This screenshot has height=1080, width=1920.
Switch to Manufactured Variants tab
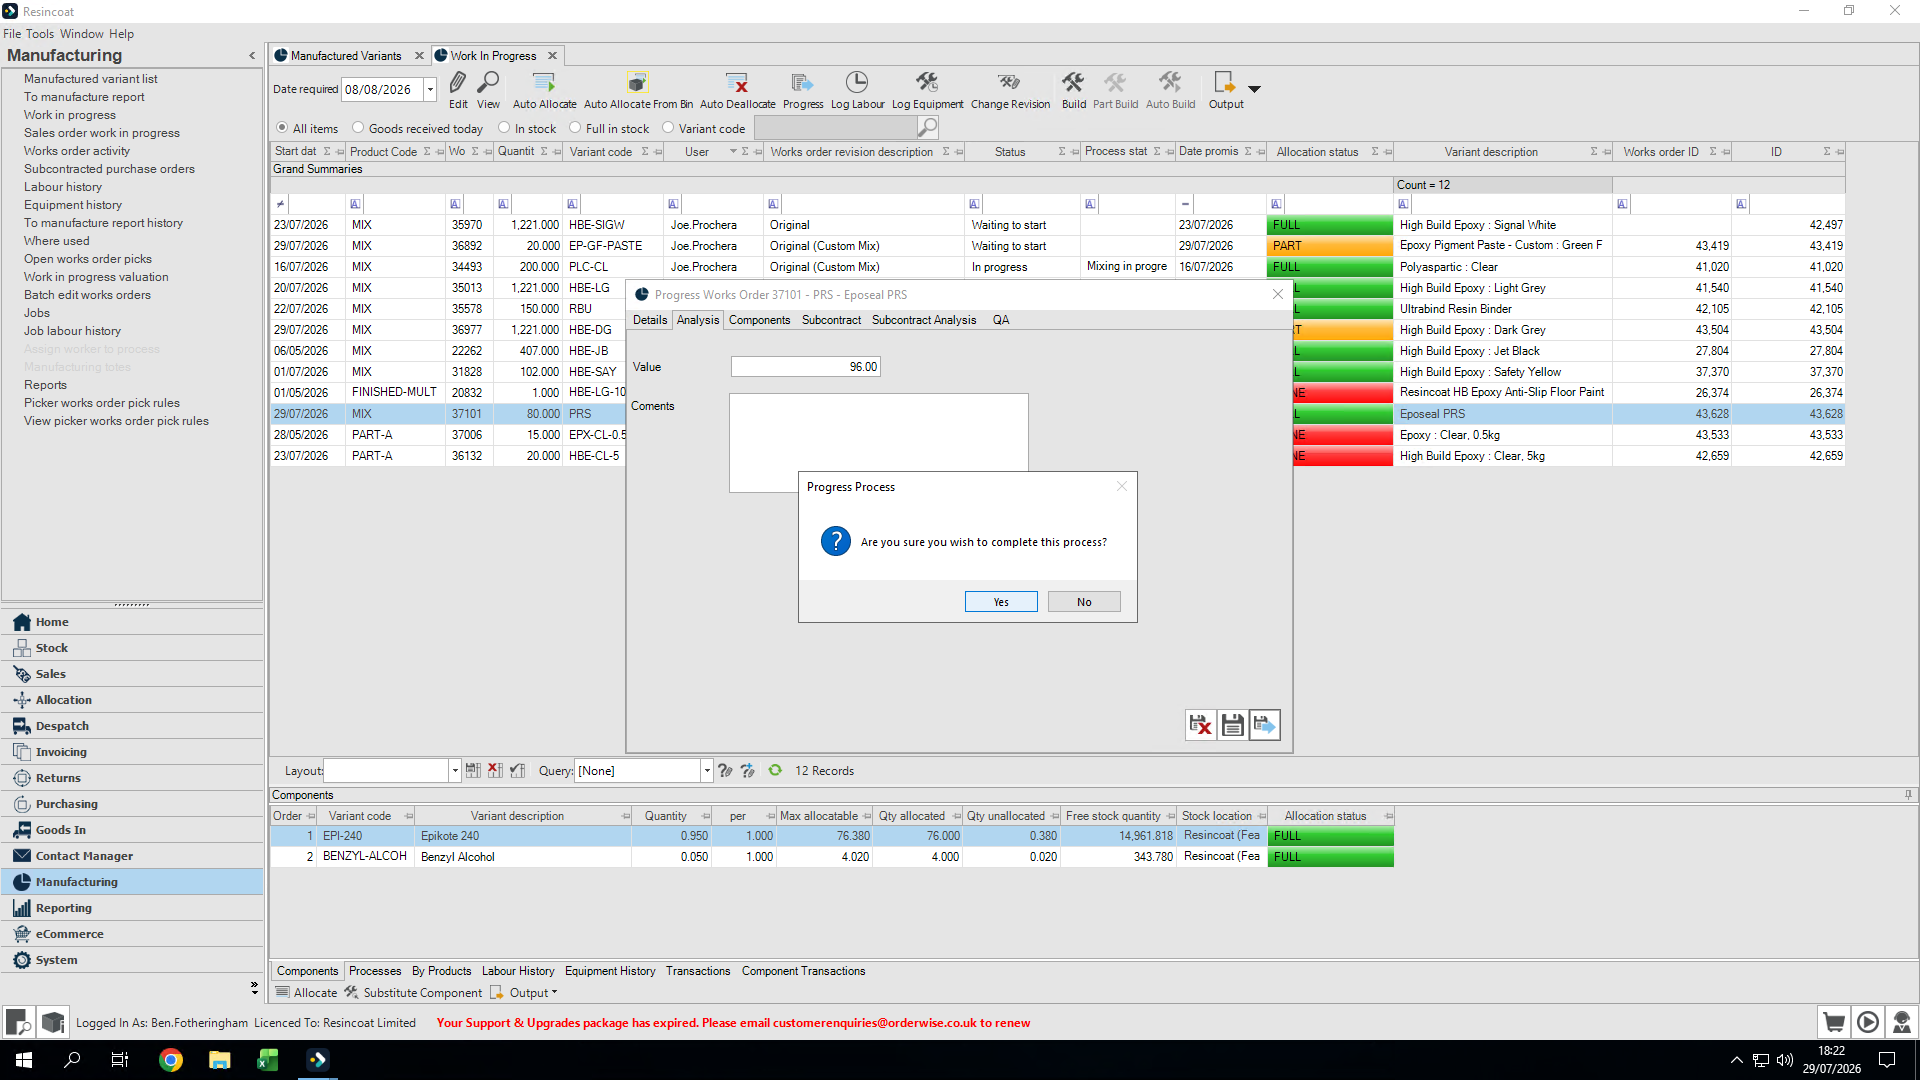click(346, 56)
